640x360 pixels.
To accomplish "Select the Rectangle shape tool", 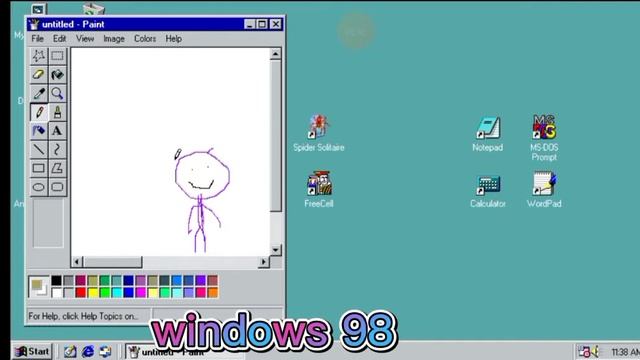I will click(x=39, y=168).
